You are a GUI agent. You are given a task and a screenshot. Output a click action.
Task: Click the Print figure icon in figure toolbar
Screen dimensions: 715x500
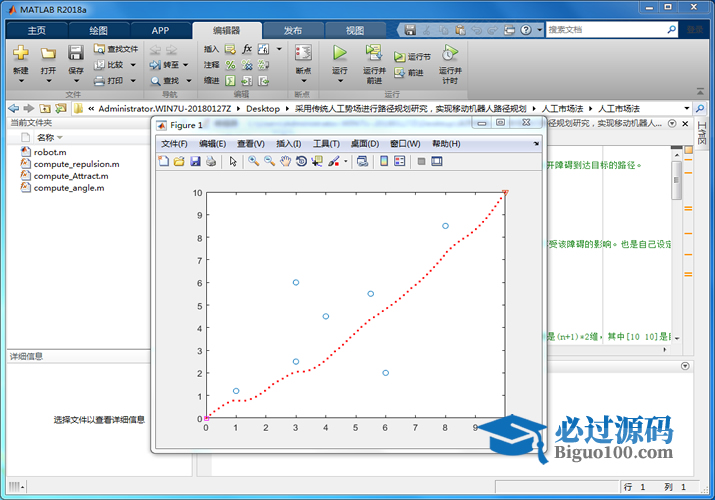211,161
